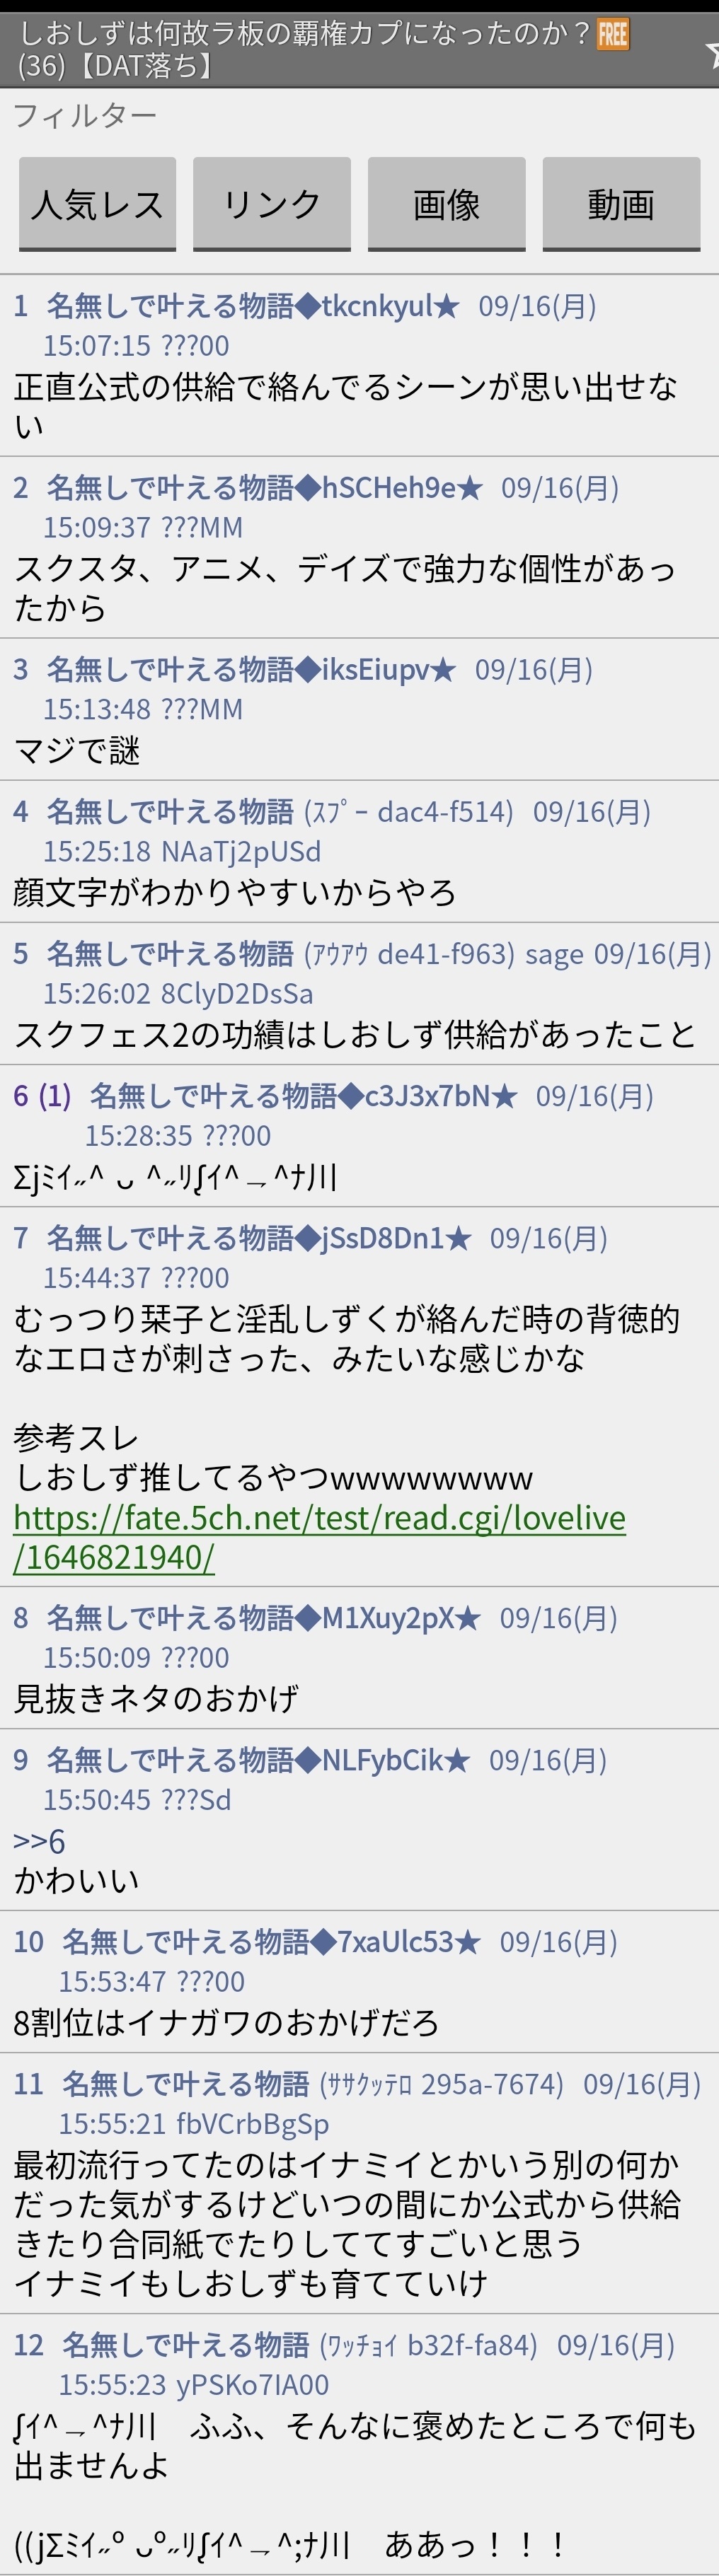Follow the >>6 reply anchor
The image size is (719, 2576).
[39, 1840]
